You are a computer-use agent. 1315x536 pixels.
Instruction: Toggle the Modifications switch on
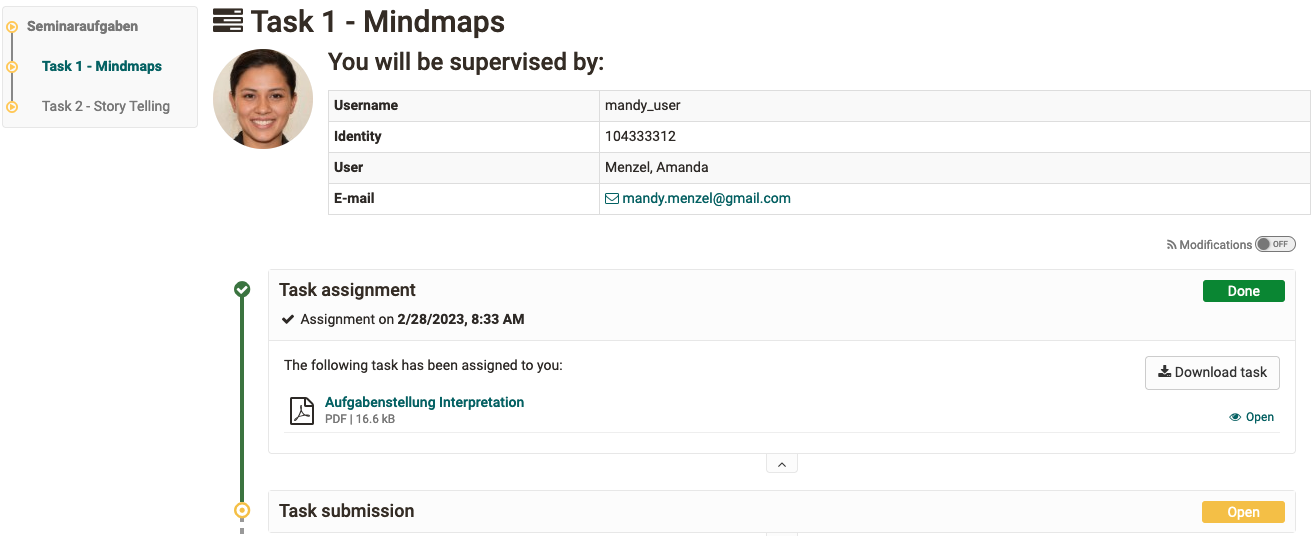click(1275, 245)
